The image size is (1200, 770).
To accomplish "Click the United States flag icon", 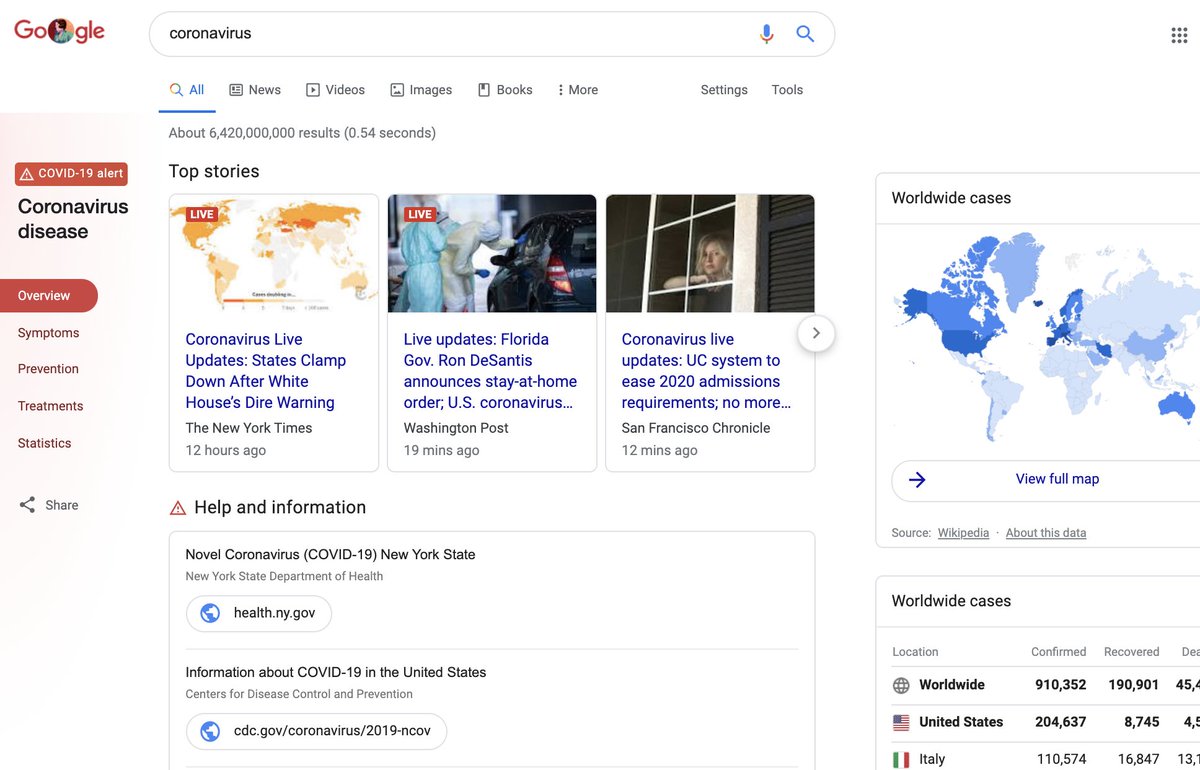I will tap(901, 722).
